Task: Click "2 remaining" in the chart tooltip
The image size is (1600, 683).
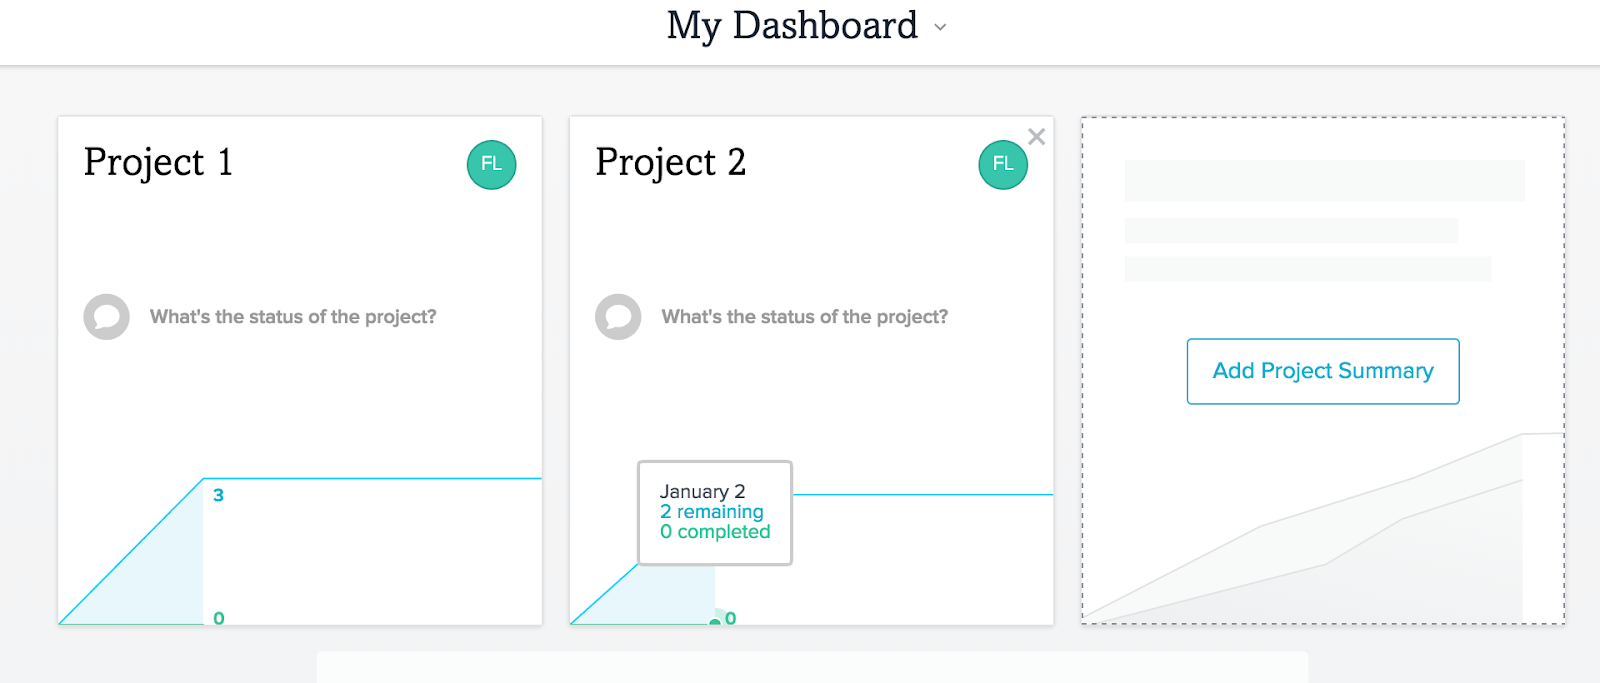Action: 711,512
